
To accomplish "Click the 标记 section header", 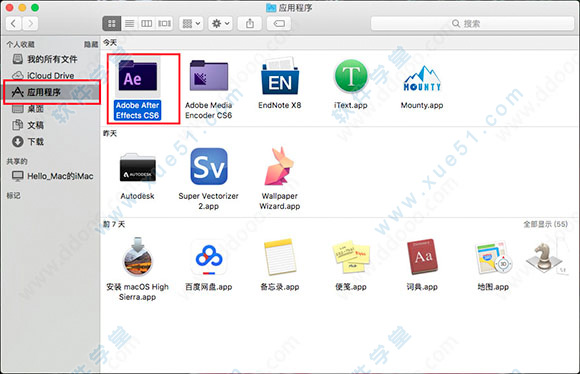I will coord(14,196).
